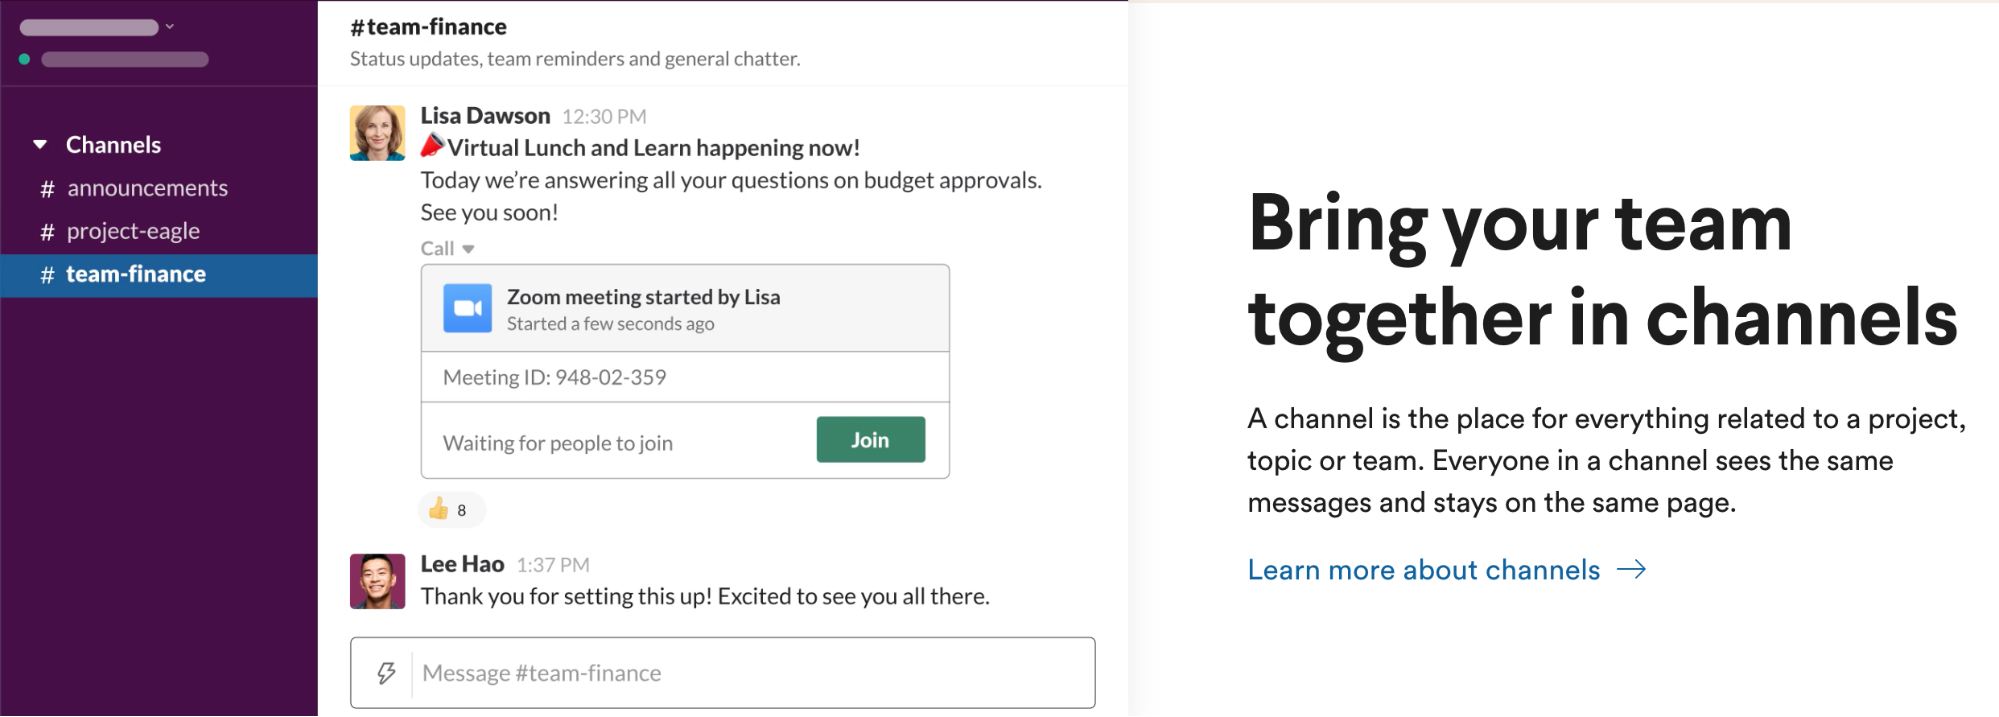
Task: Open Lee Hao's profile avatar
Action: pos(377,581)
